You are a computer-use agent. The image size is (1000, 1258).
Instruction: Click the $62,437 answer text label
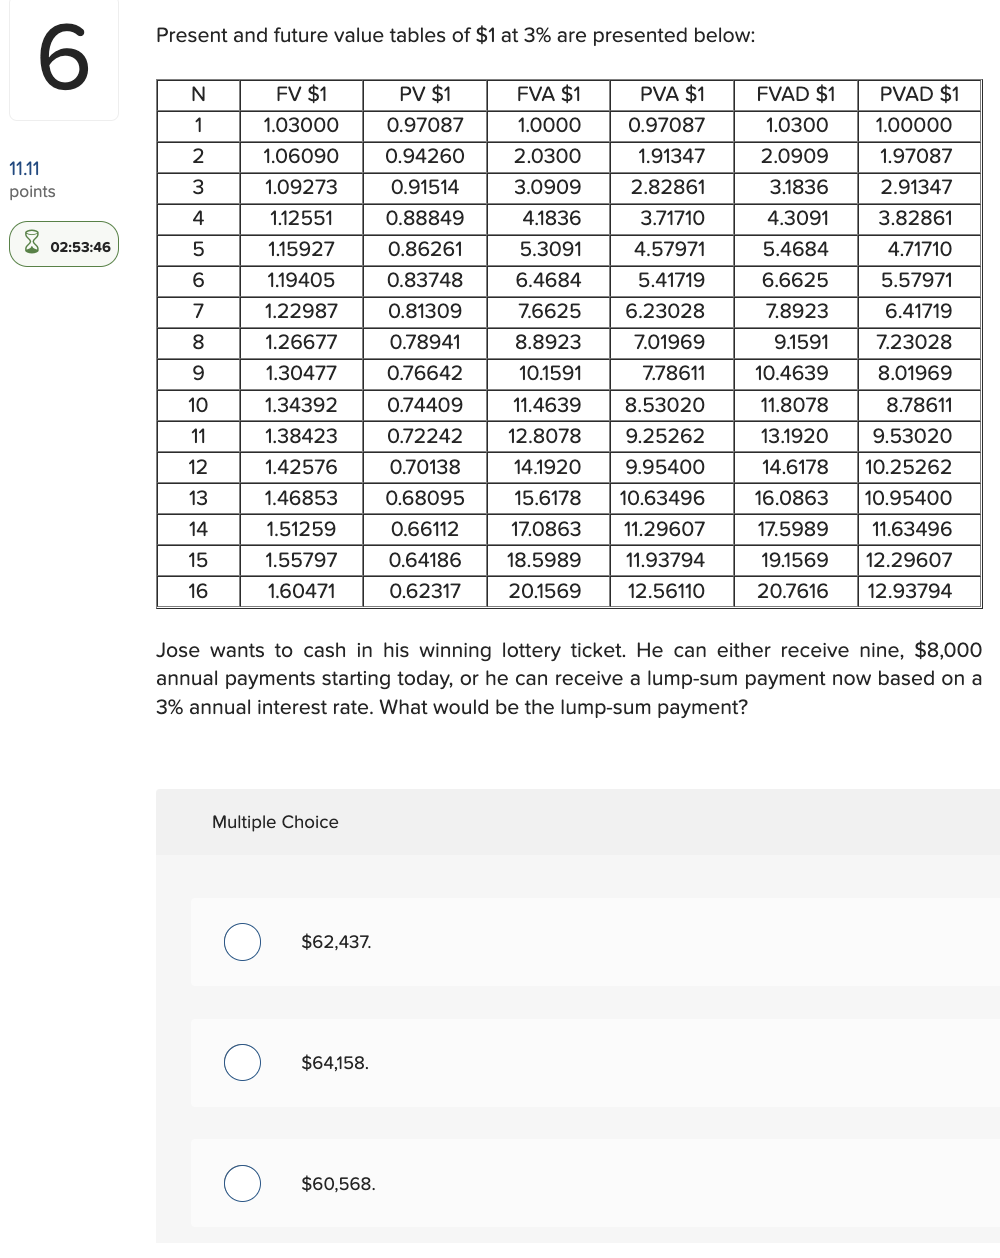(335, 942)
